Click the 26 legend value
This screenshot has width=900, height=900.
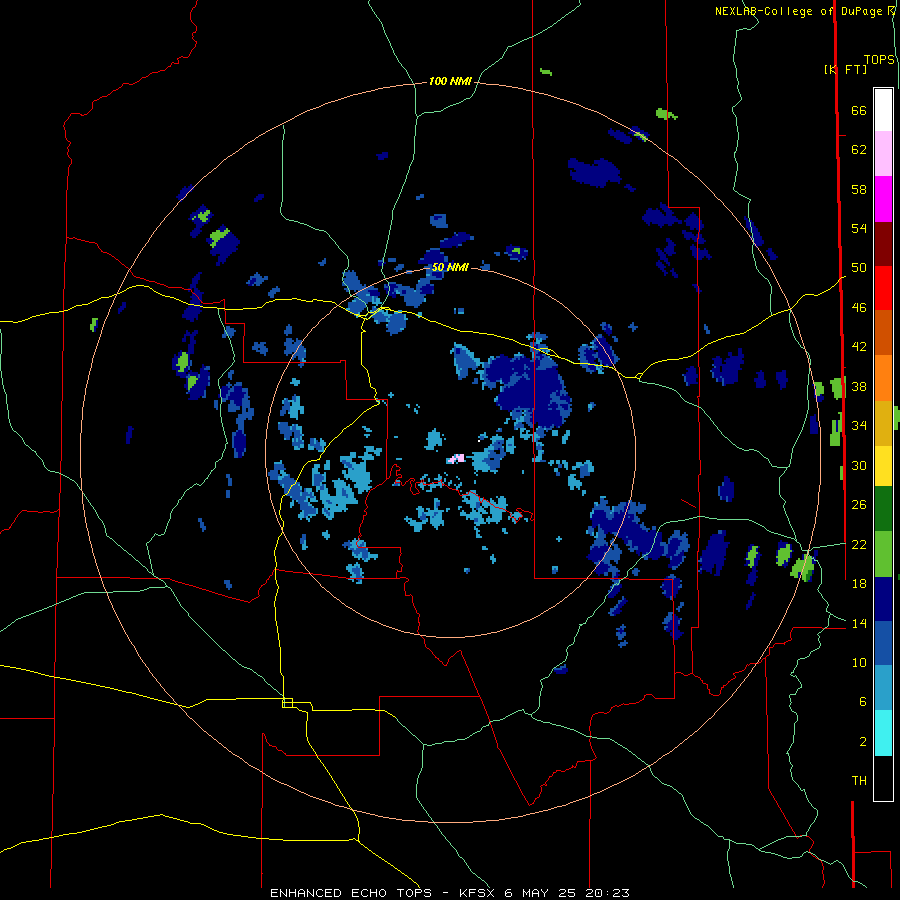(x=859, y=505)
